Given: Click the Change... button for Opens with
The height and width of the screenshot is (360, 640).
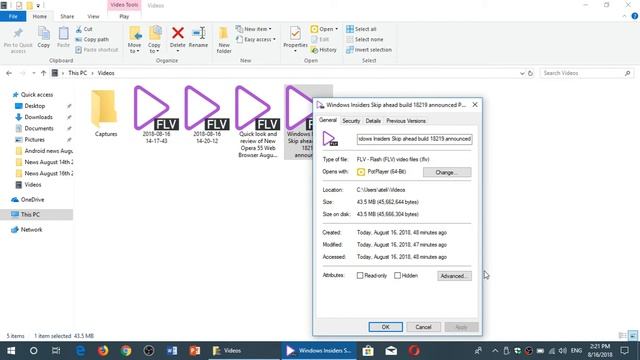Looking at the screenshot, I should (x=447, y=172).
